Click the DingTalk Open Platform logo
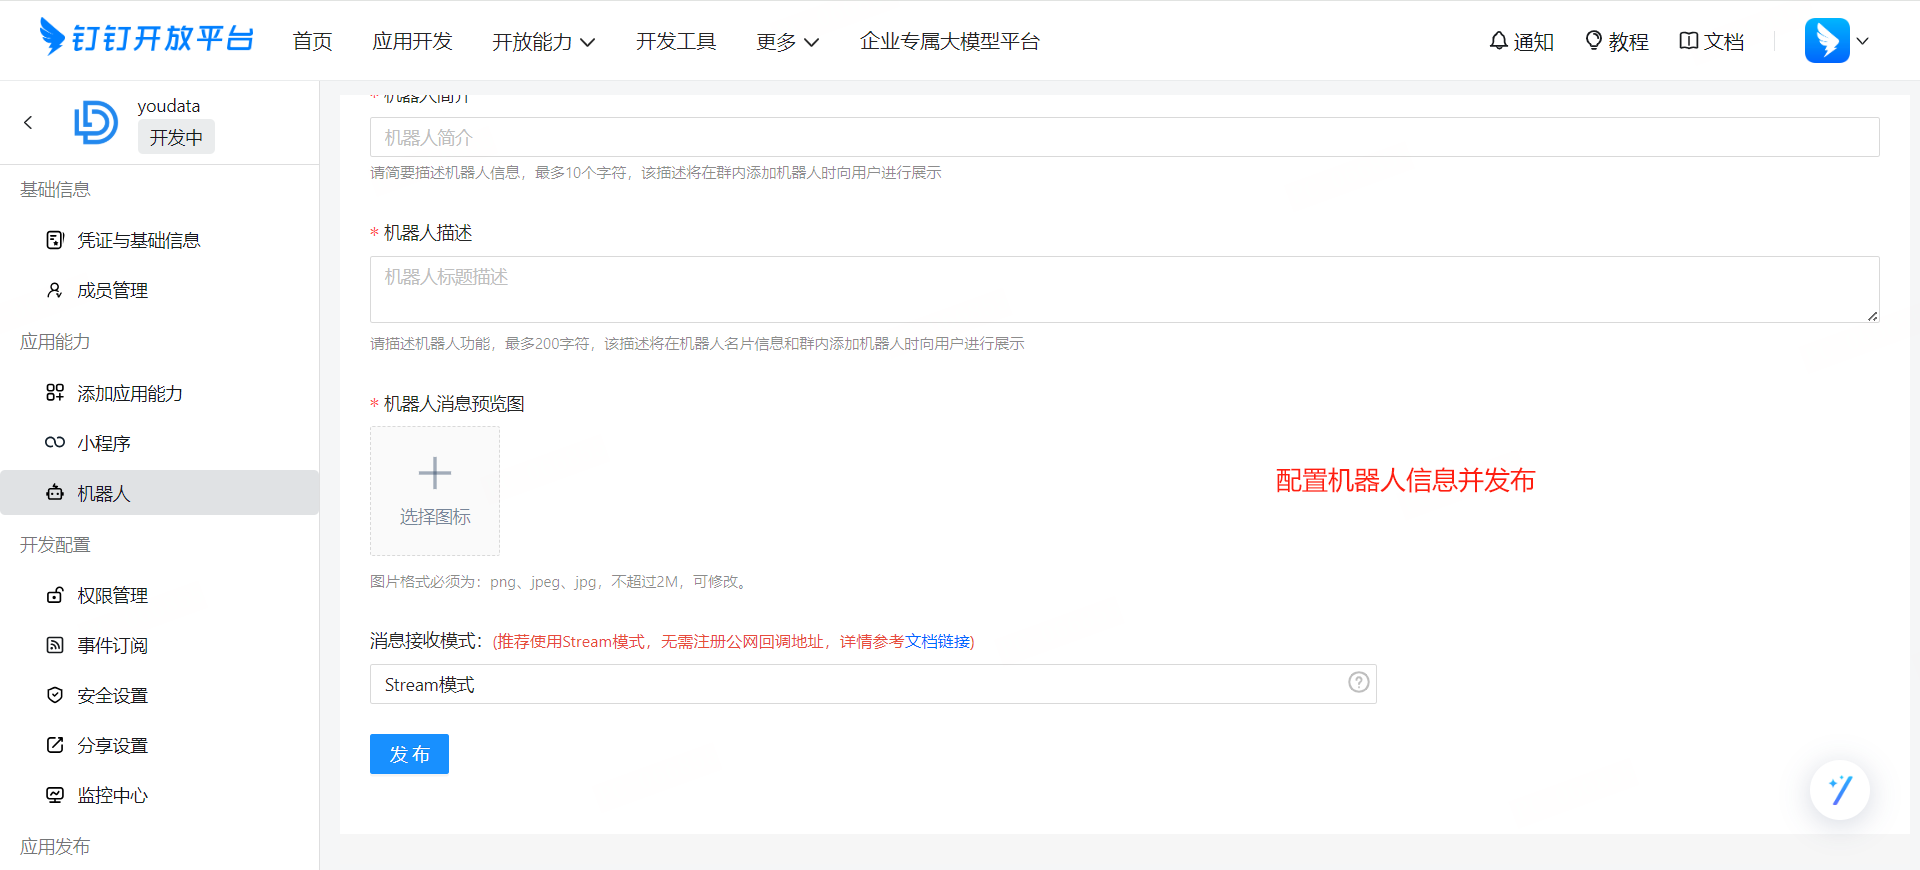 click(x=146, y=38)
